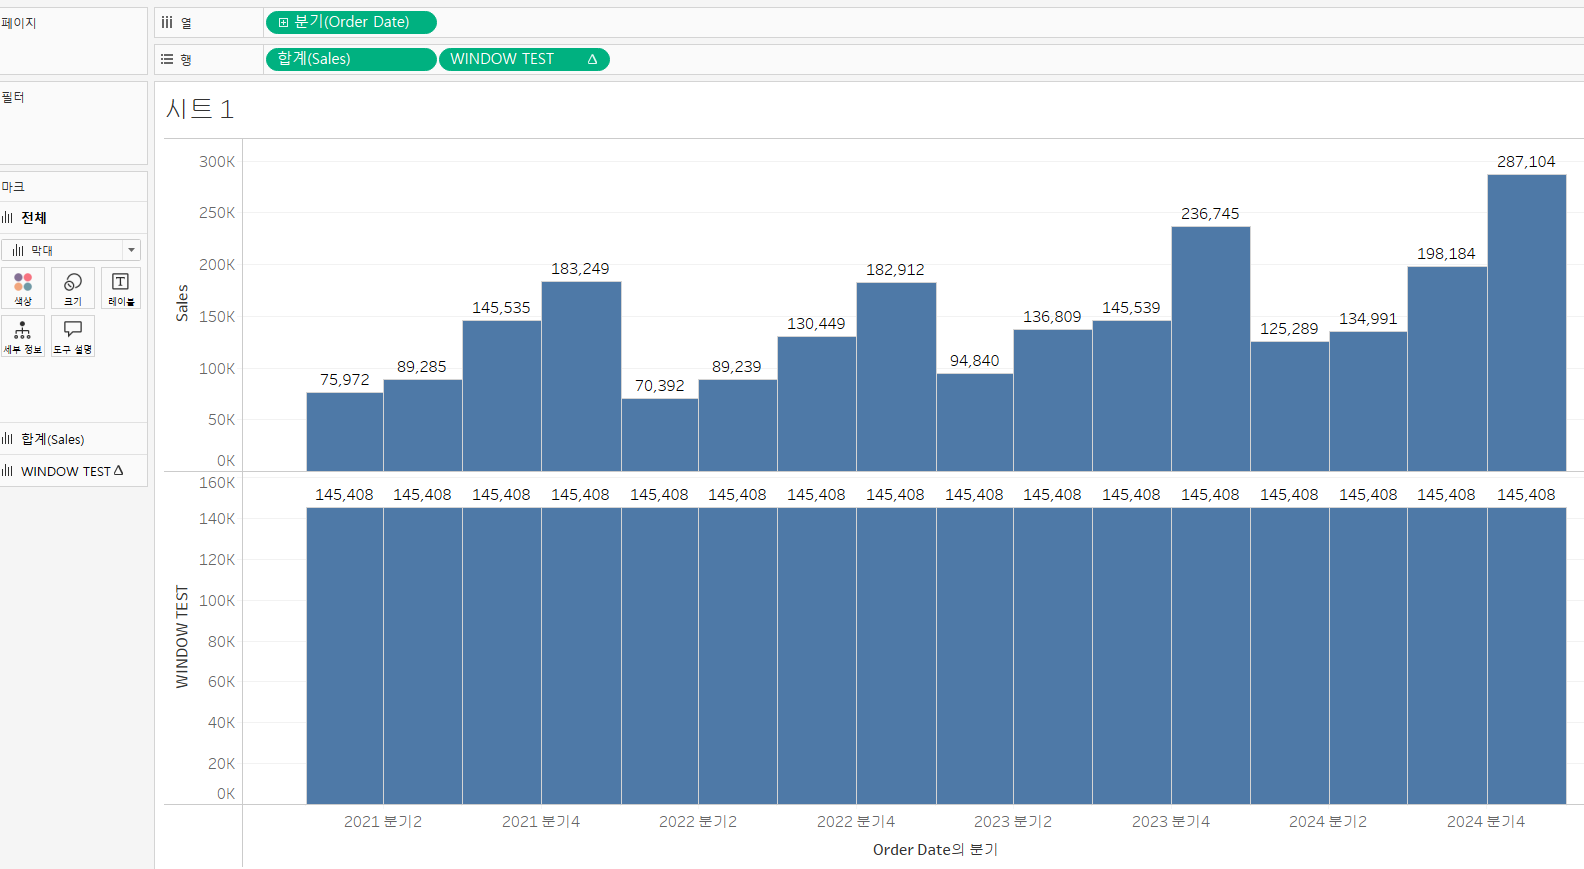
Task: Click the 2023 분기2 axis label
Action: point(1013,822)
